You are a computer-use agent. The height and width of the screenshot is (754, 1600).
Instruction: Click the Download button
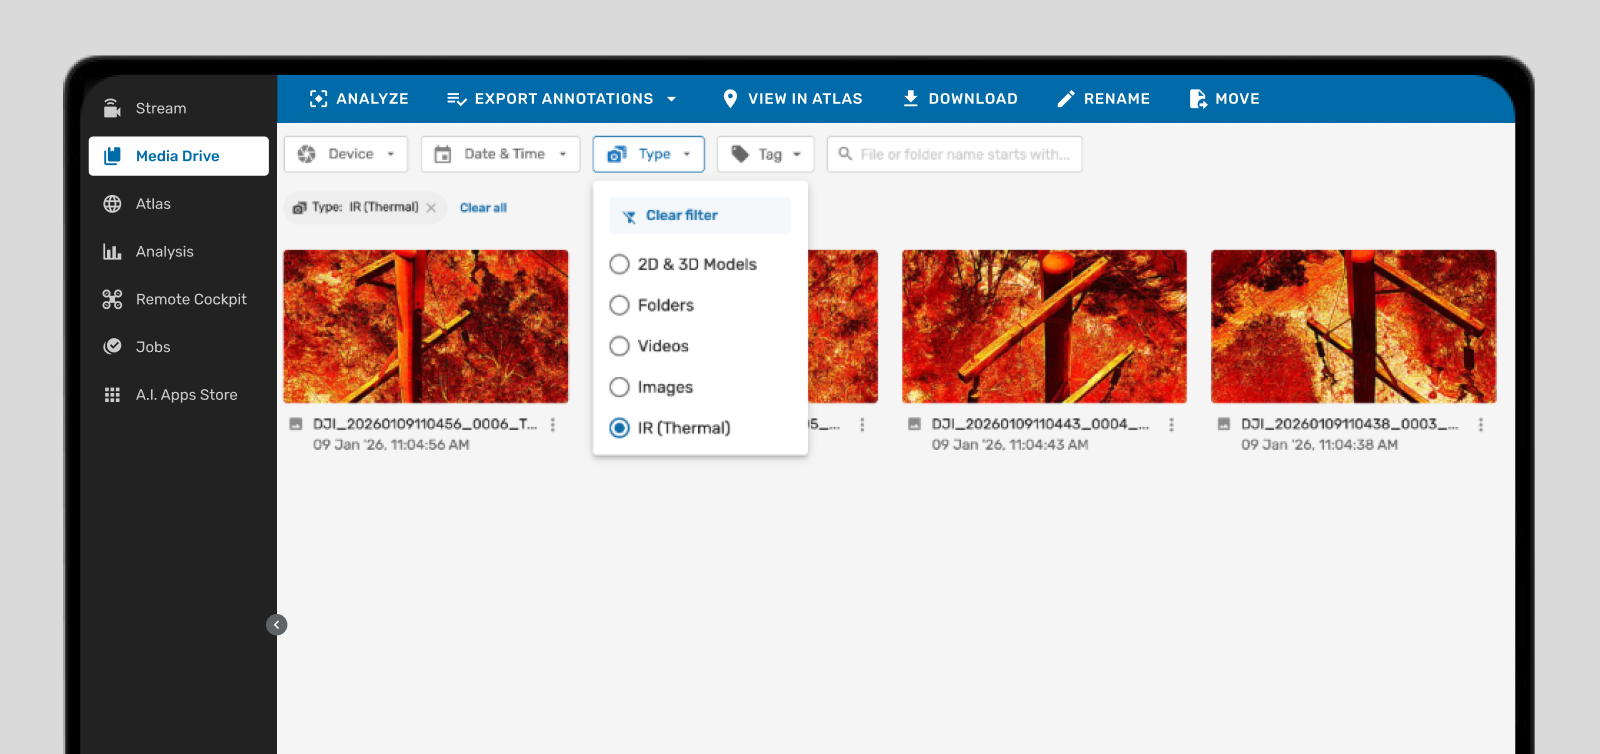tap(960, 99)
